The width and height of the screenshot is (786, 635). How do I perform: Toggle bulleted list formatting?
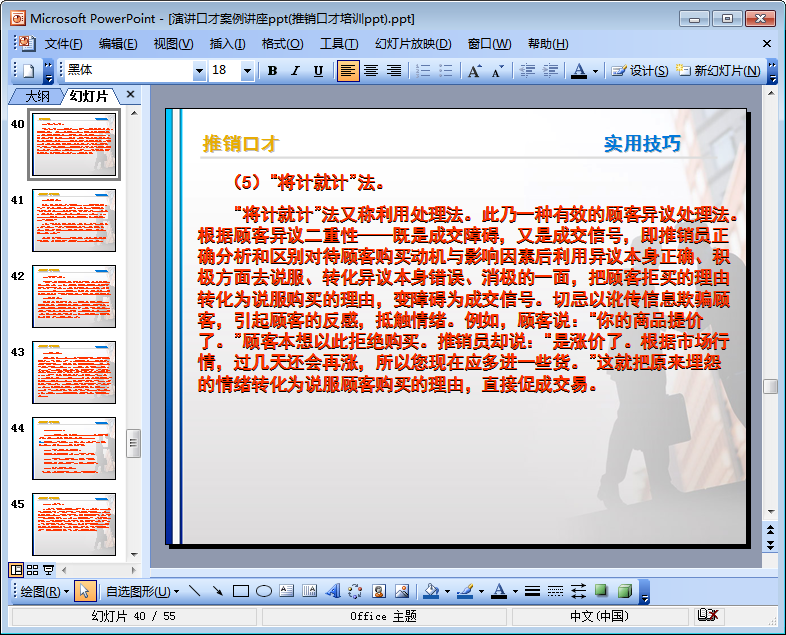click(446, 71)
